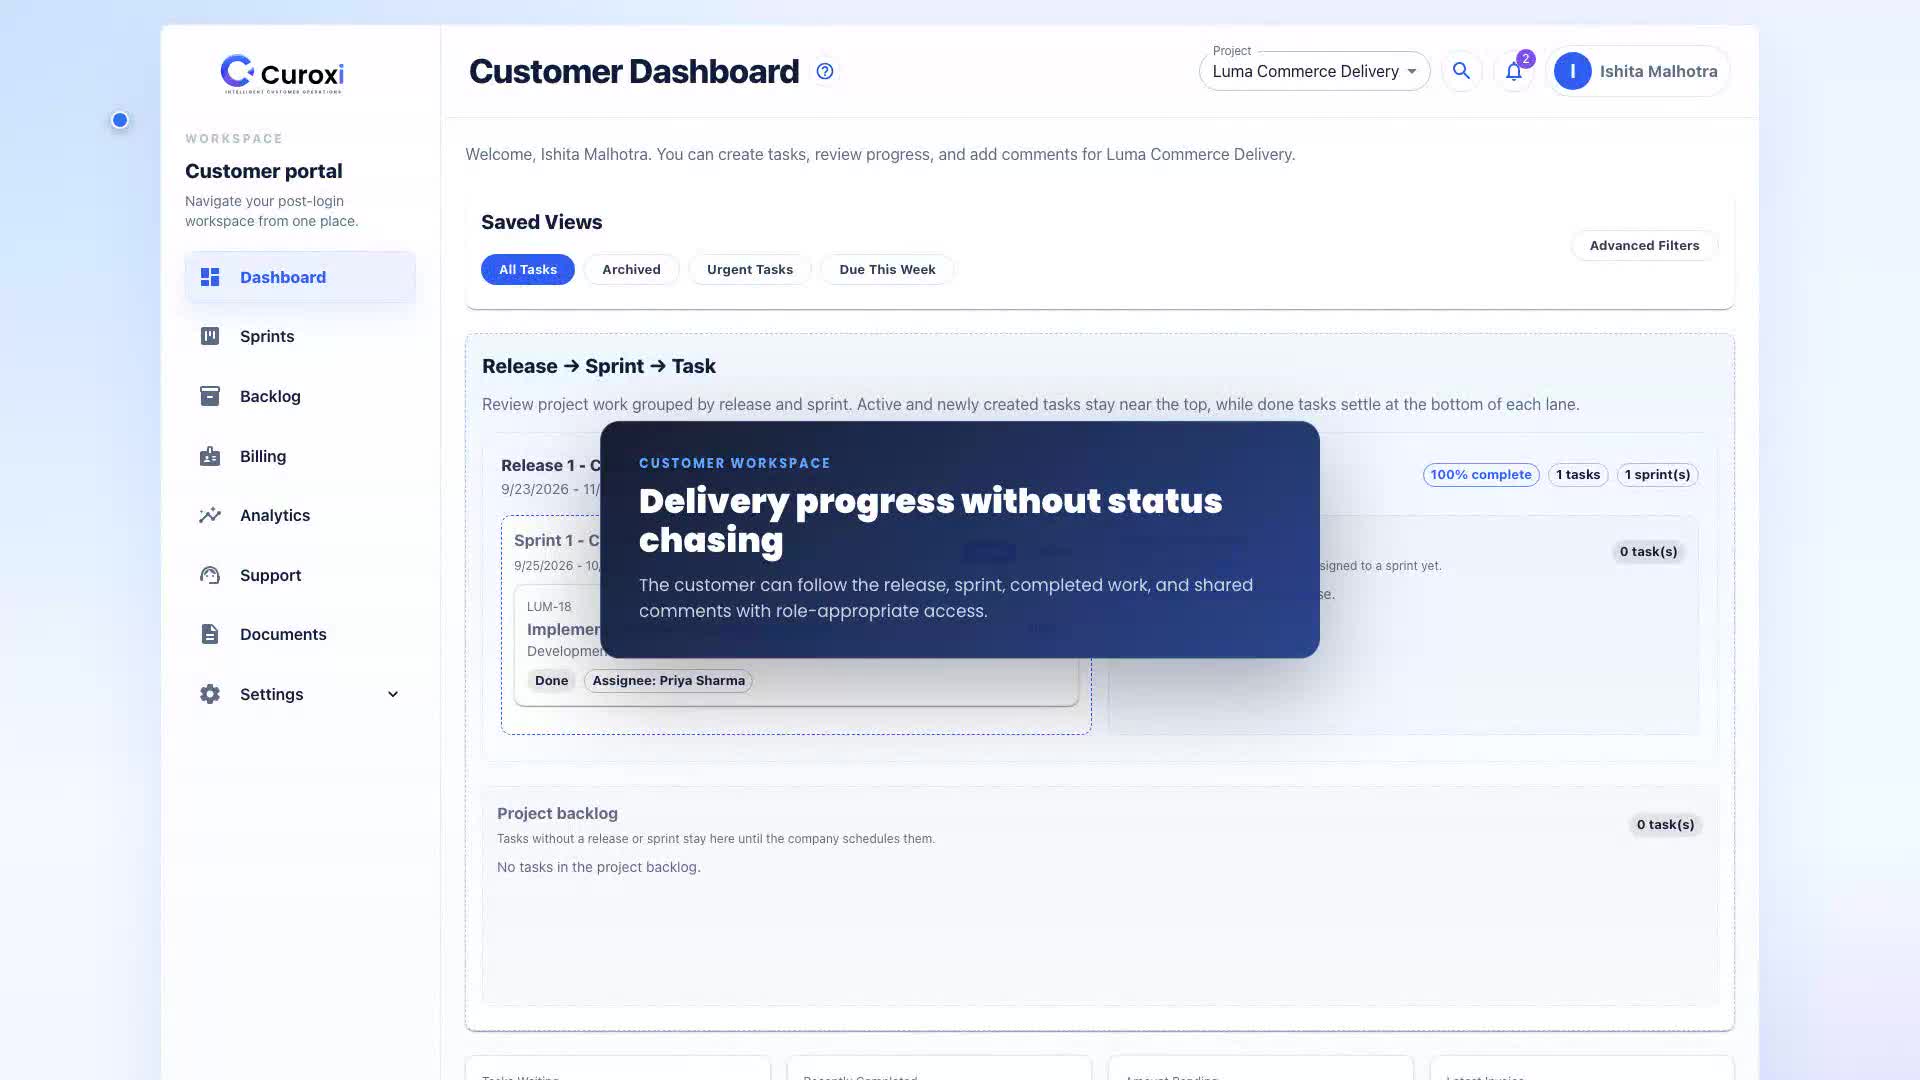The image size is (1920, 1080).
Task: Click the Sprints board icon
Action: point(210,336)
